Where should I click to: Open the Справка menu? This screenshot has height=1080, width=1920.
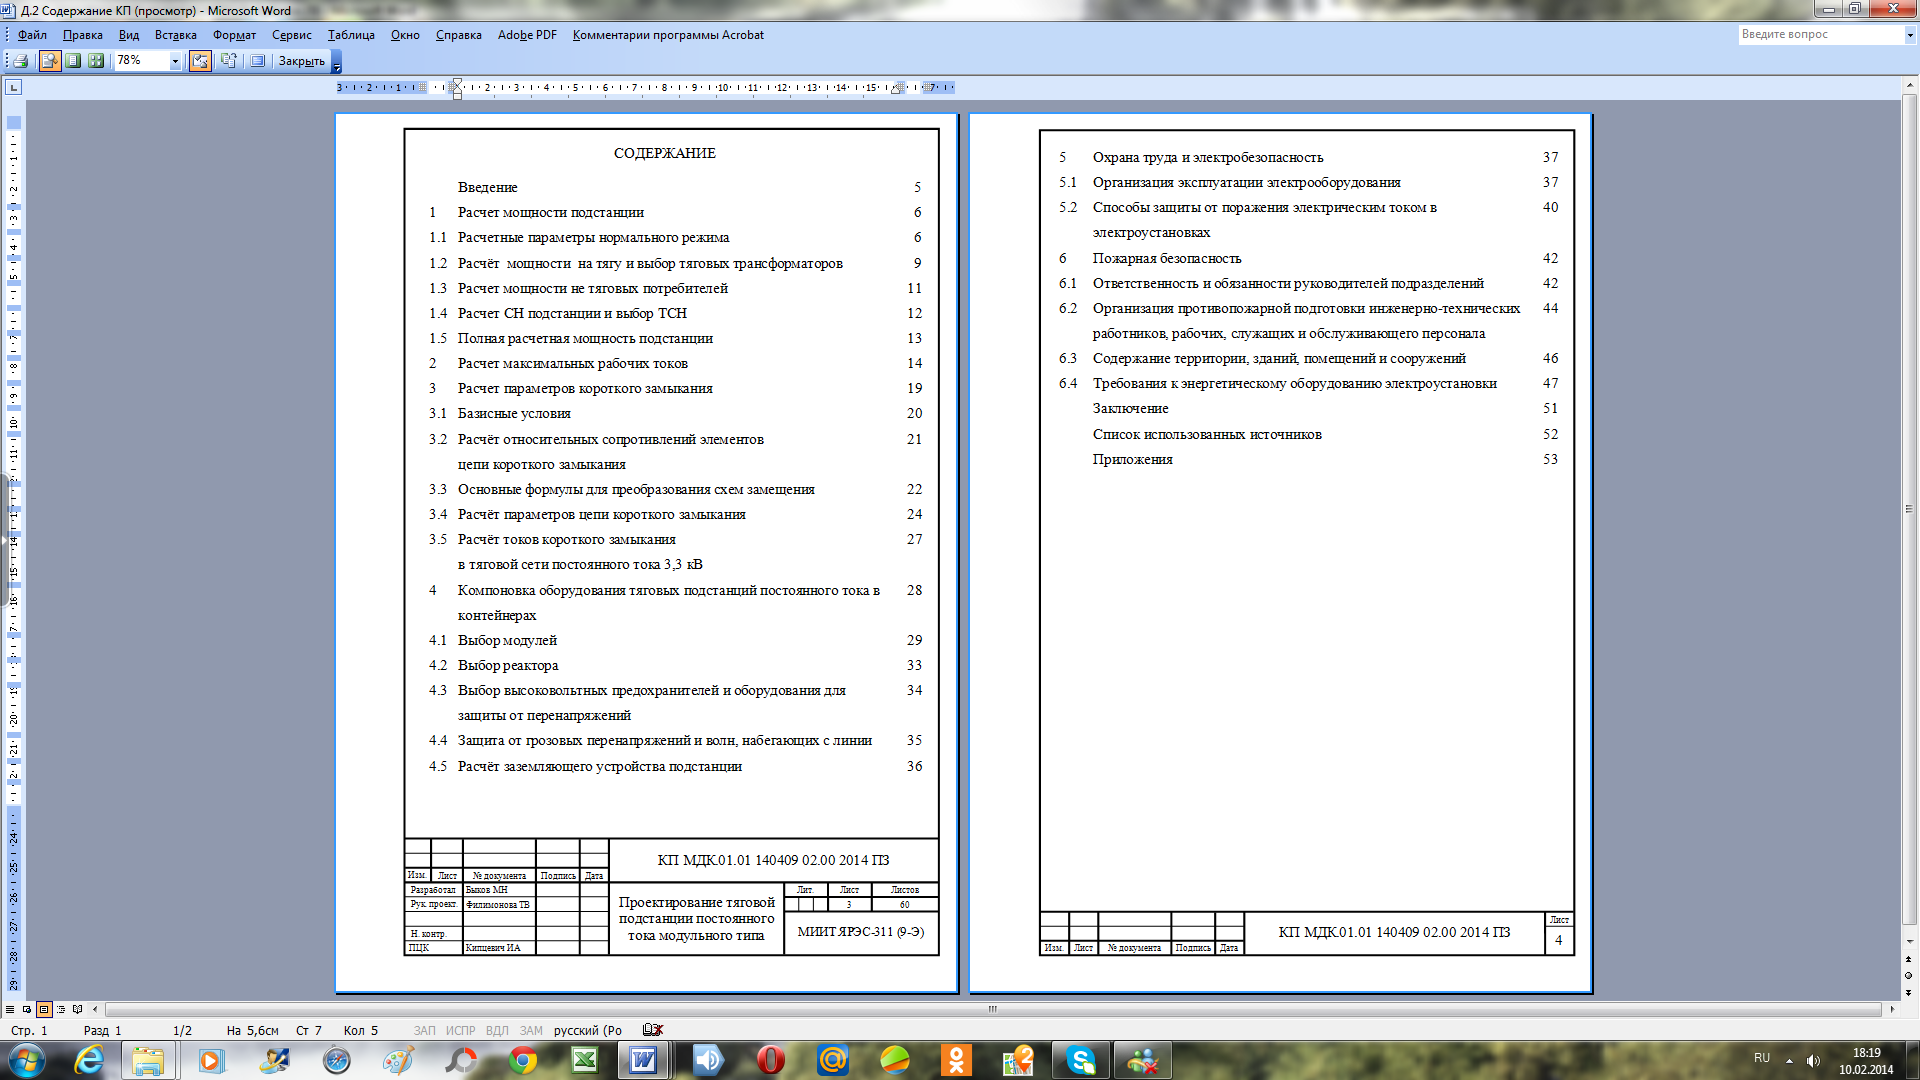(458, 35)
